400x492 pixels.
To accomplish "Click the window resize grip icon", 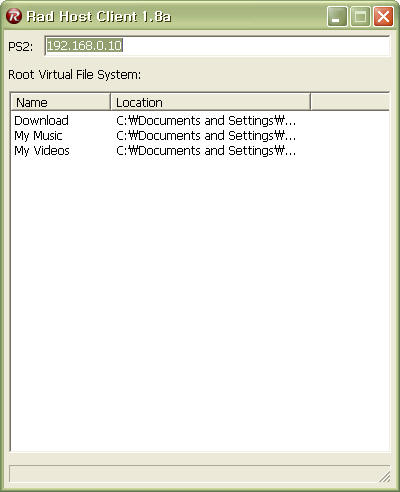I will click(384, 477).
